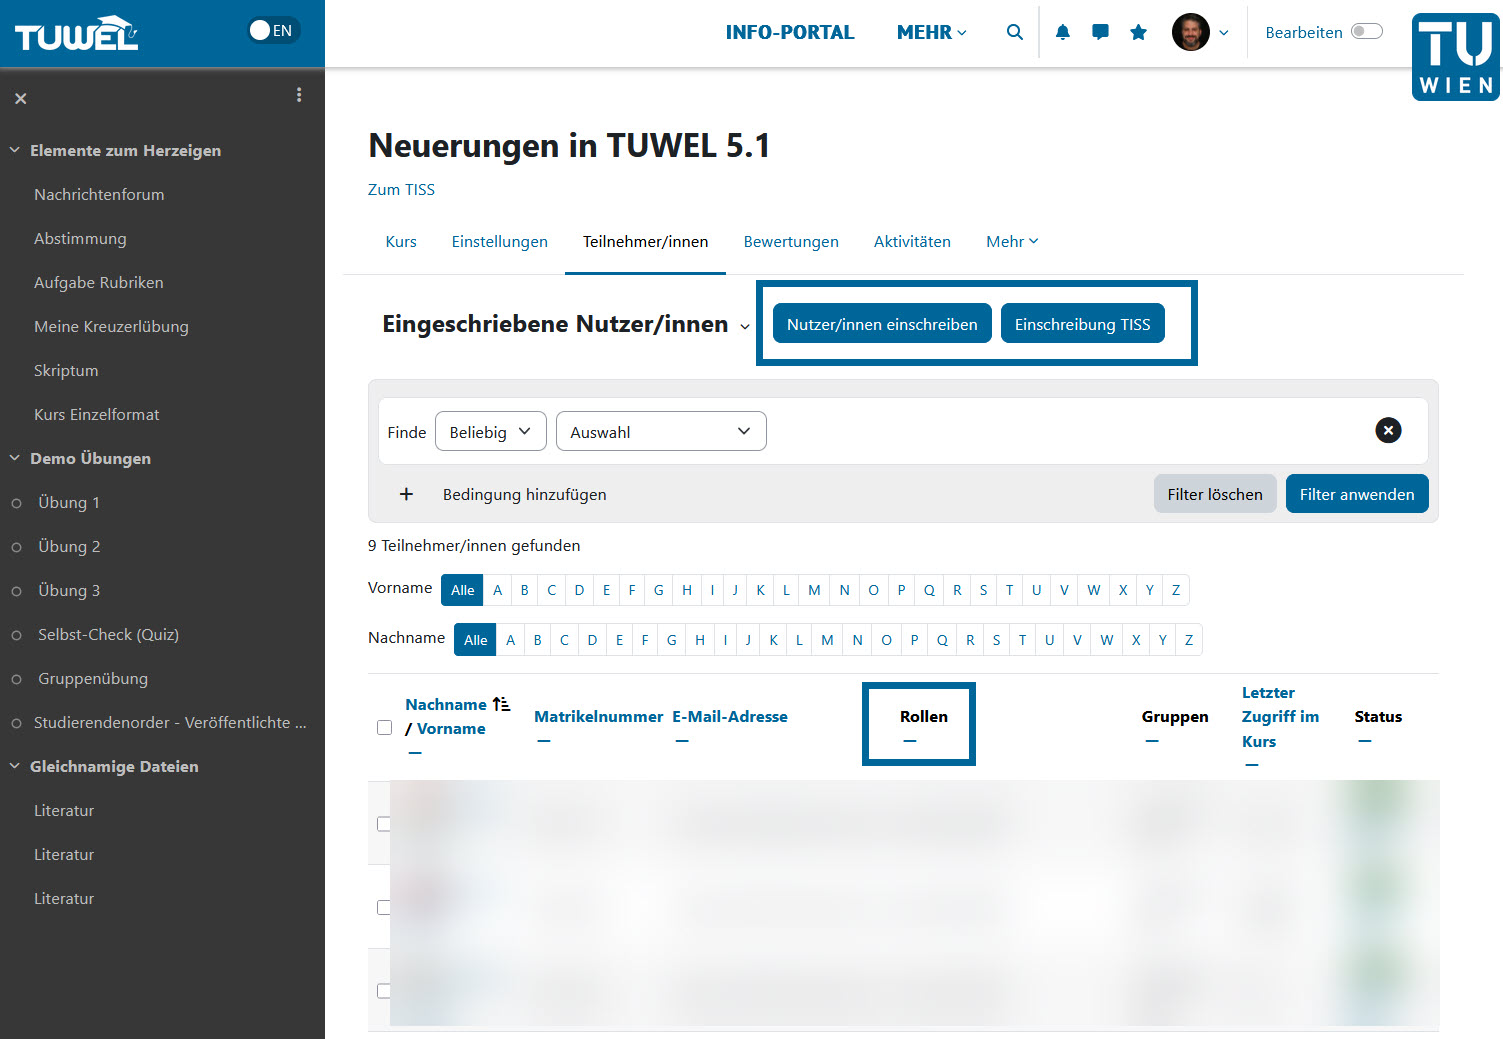This screenshot has width=1503, height=1039.
Task: Toggle the EN language switch
Action: pyautogui.click(x=272, y=30)
